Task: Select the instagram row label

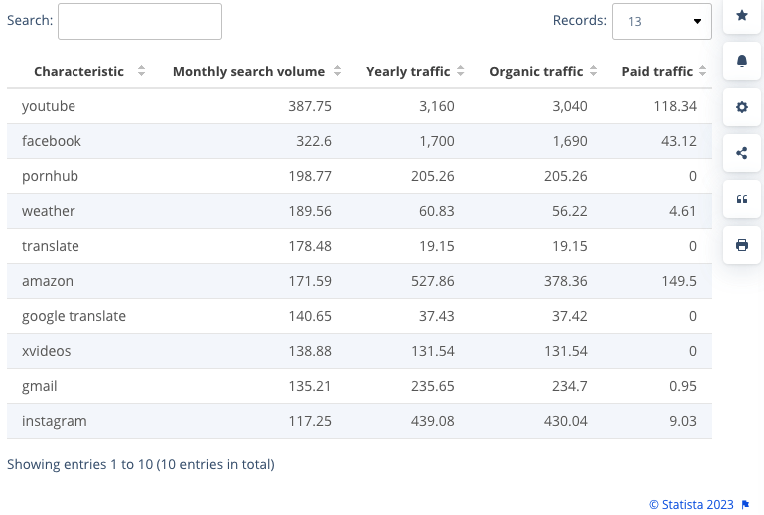Action: pos(54,421)
